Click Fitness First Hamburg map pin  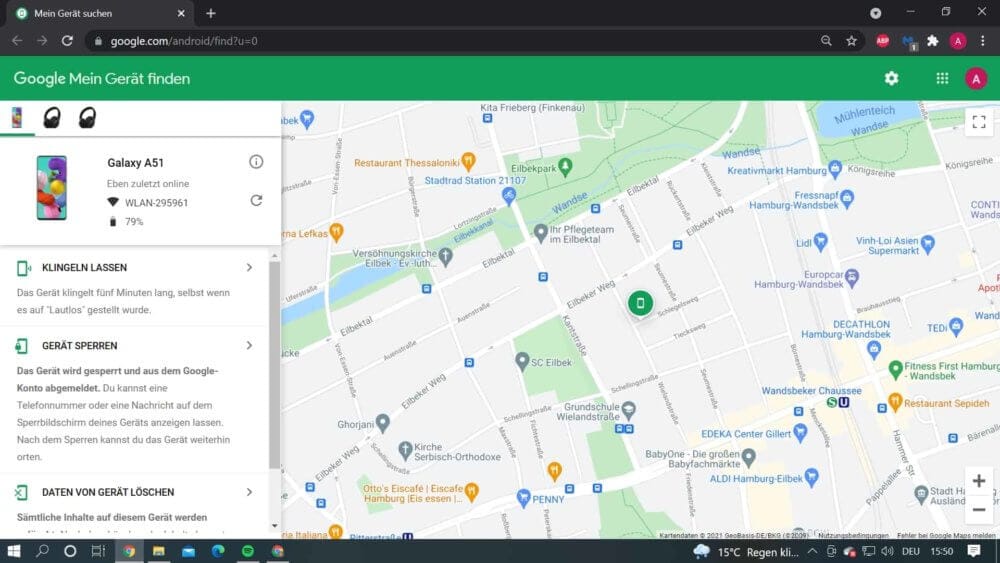[x=895, y=369]
